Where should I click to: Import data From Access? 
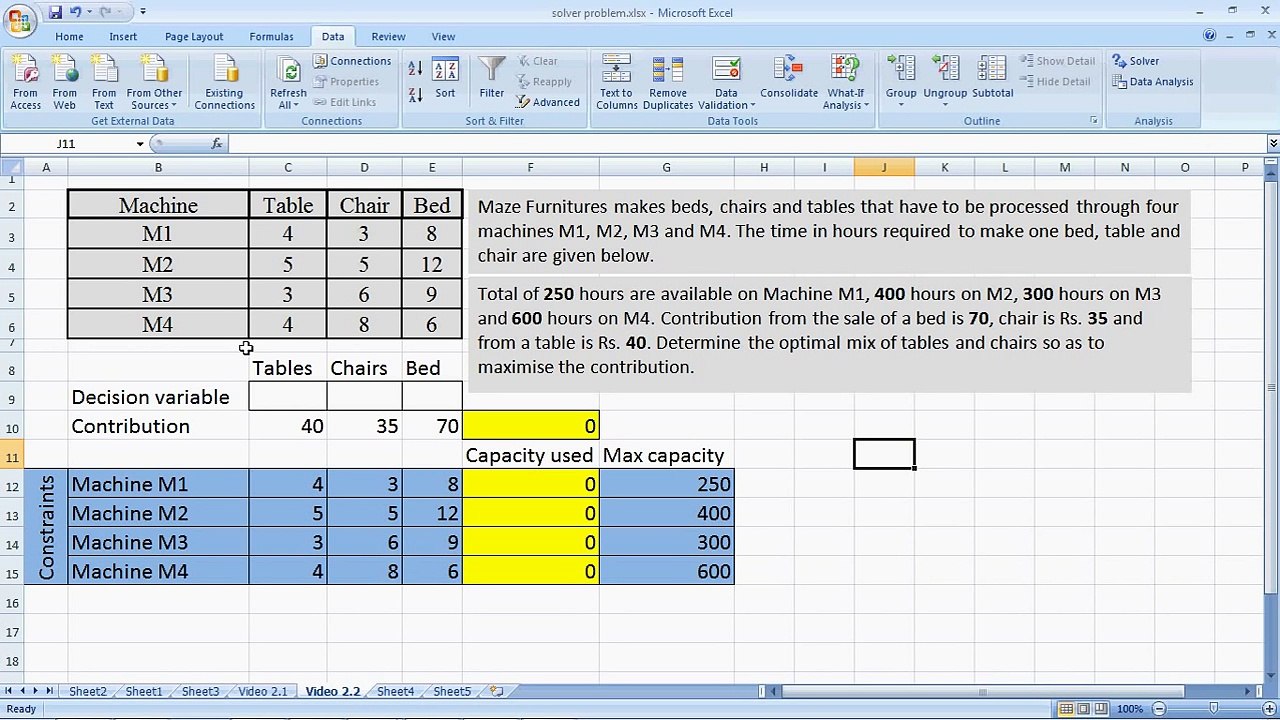[25, 84]
